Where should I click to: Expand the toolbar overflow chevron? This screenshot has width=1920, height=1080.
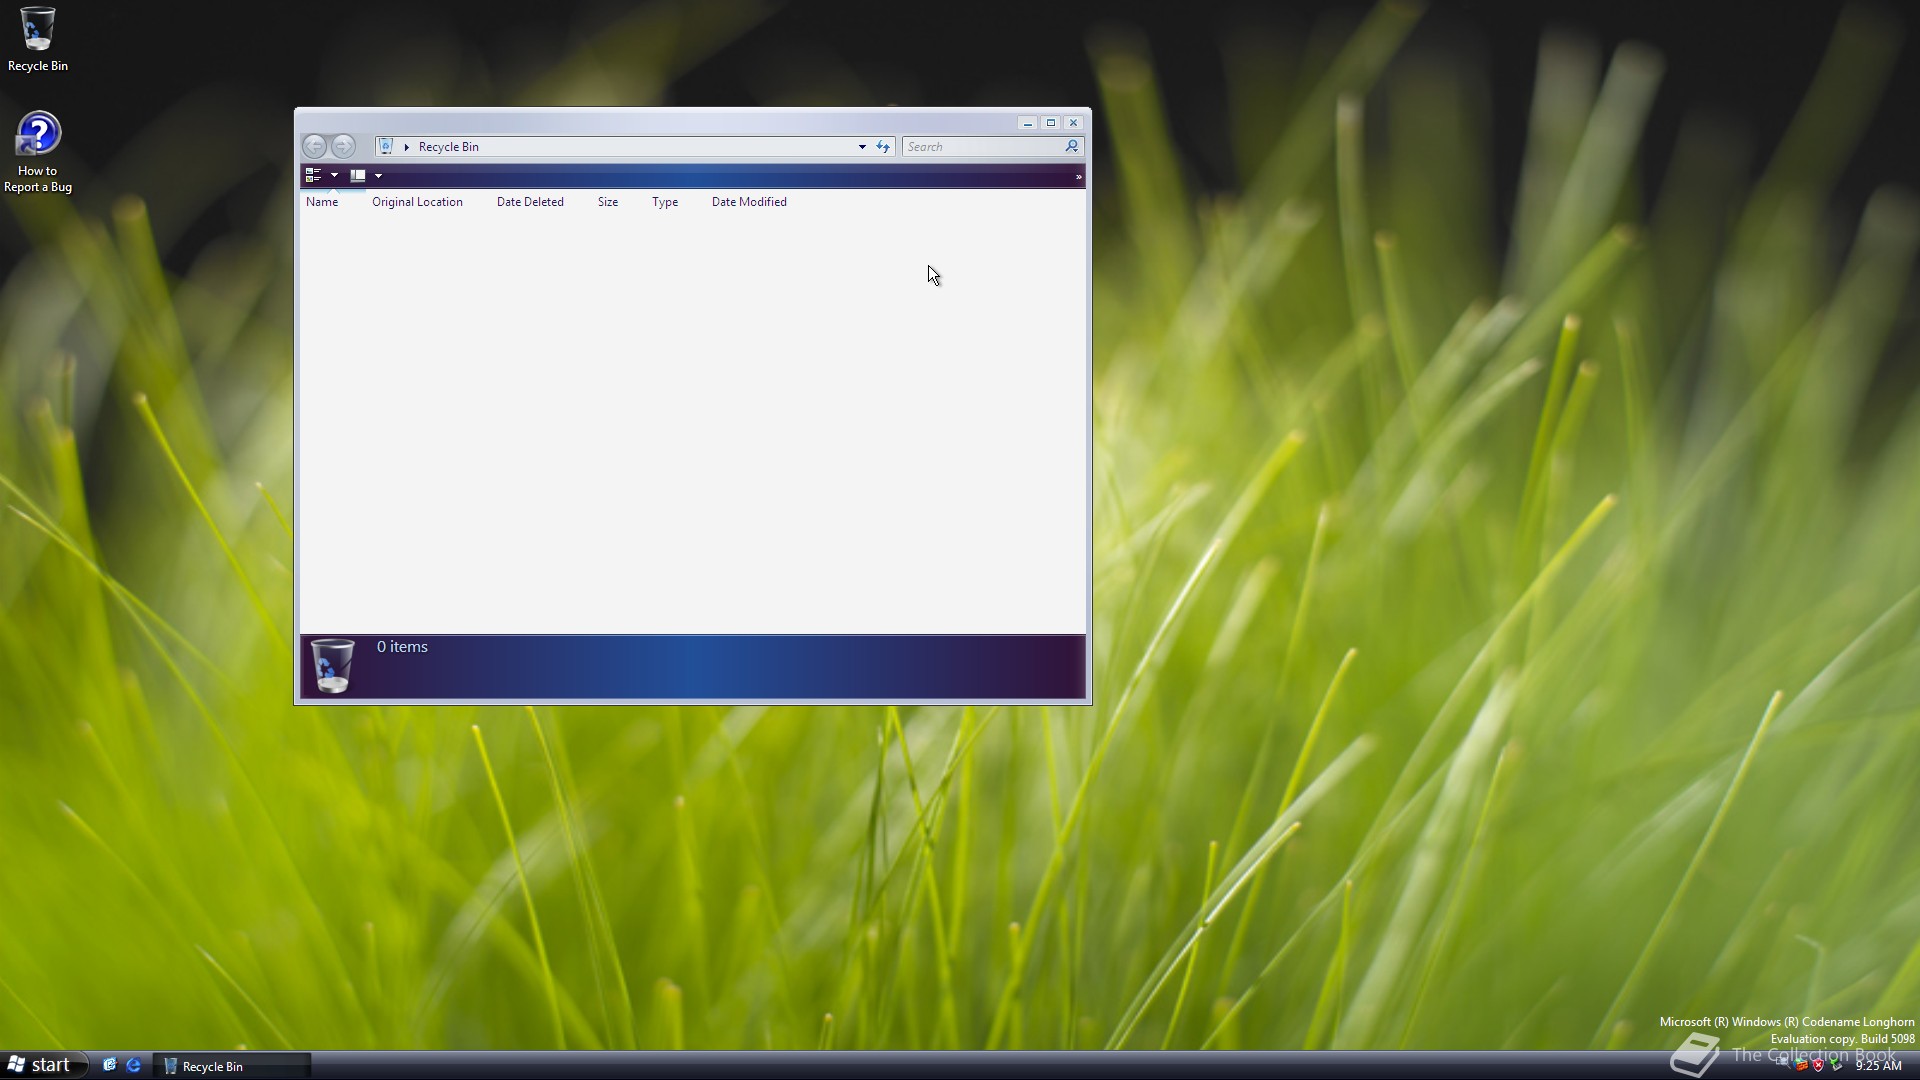coord(1078,176)
